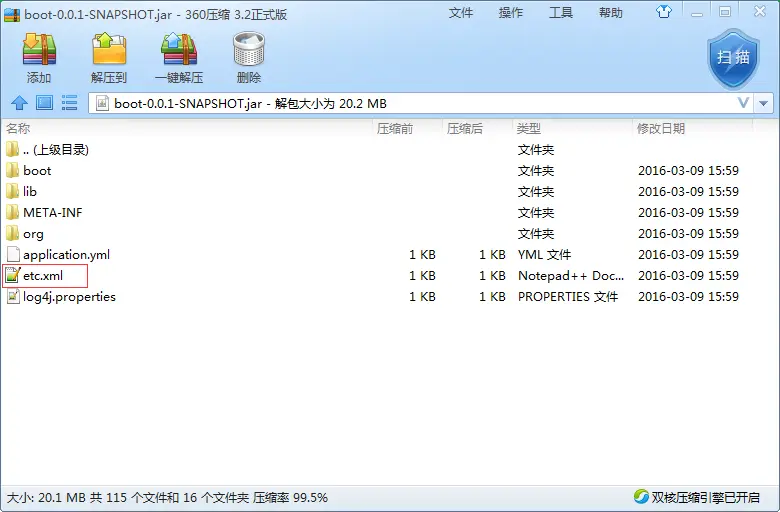Image resolution: width=780 pixels, height=512 pixels.
Task: Click the 压缩前 size of application.yml
Action: (422, 254)
